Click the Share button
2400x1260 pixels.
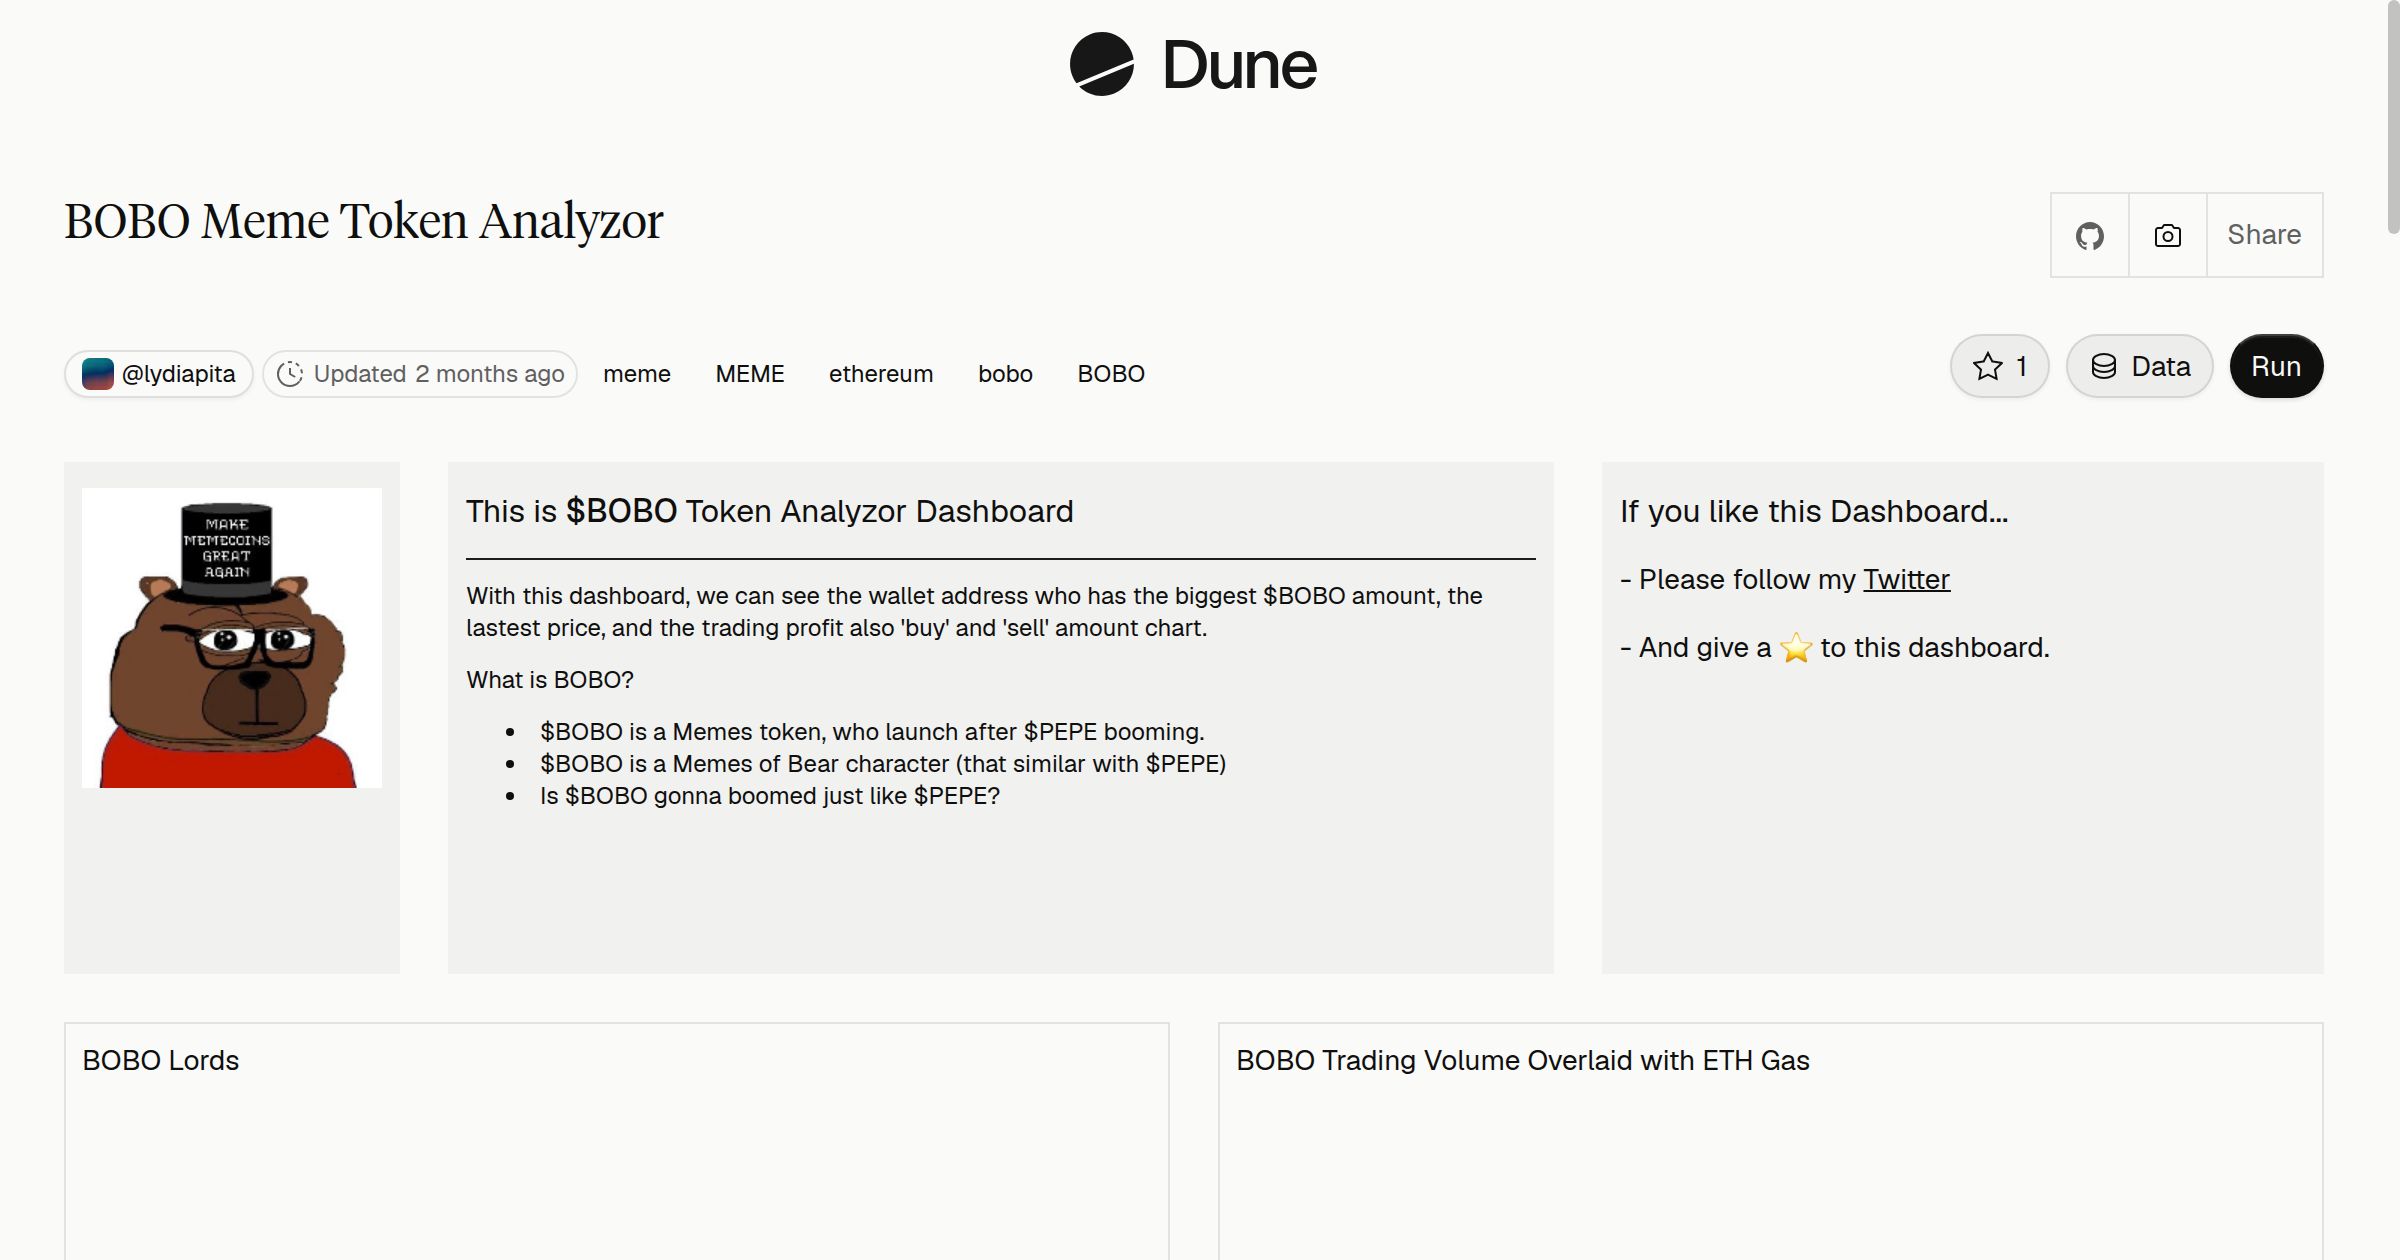[2264, 235]
